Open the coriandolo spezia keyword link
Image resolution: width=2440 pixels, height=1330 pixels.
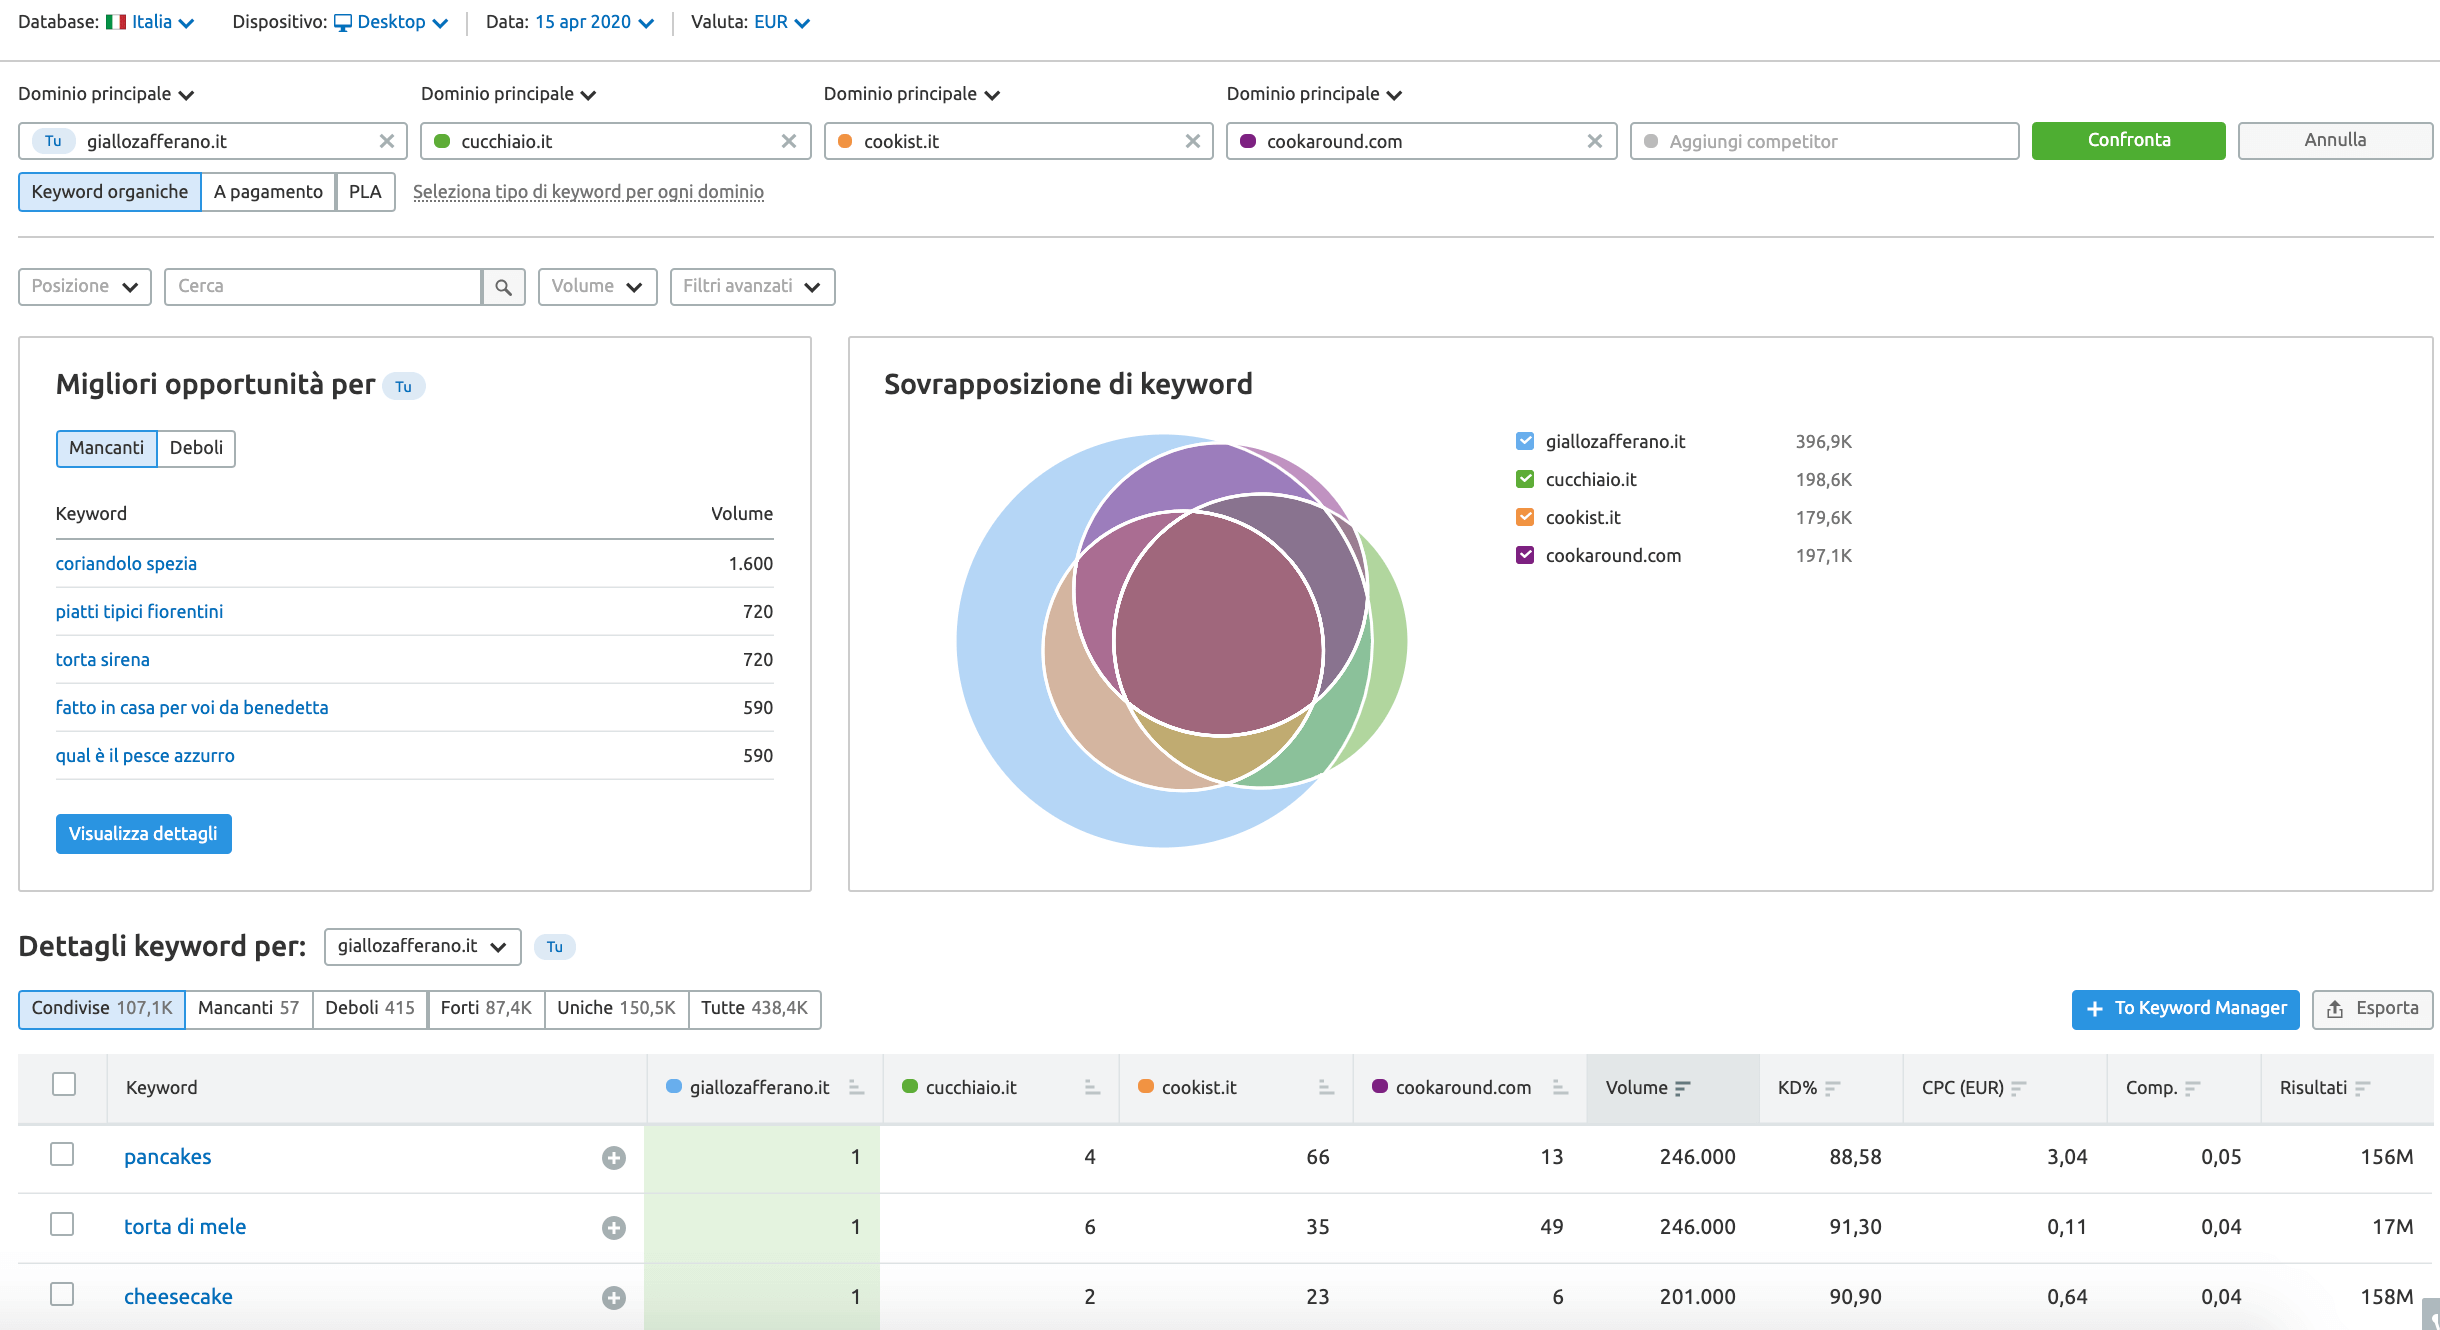[126, 564]
